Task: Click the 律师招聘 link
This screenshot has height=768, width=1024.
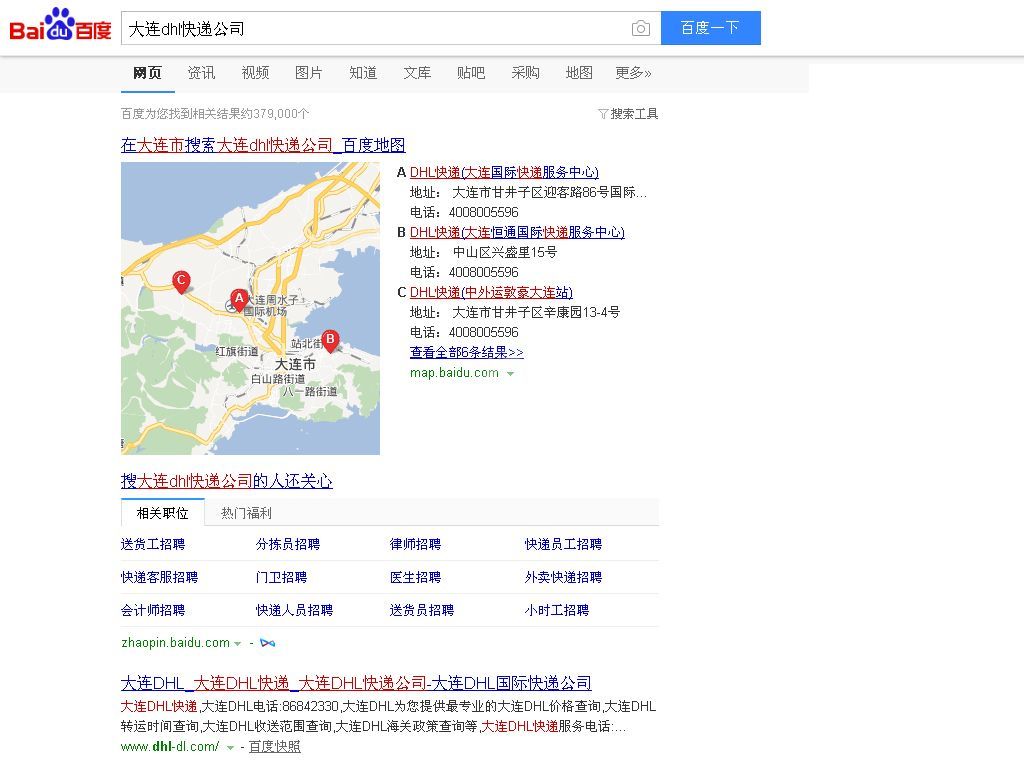Action: pos(415,544)
